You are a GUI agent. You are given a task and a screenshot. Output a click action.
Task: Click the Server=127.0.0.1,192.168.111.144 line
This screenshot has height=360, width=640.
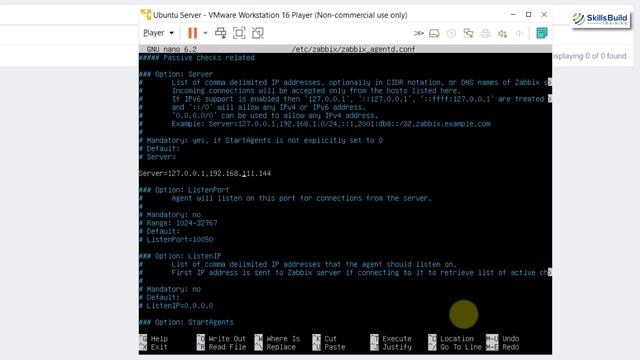coord(205,173)
